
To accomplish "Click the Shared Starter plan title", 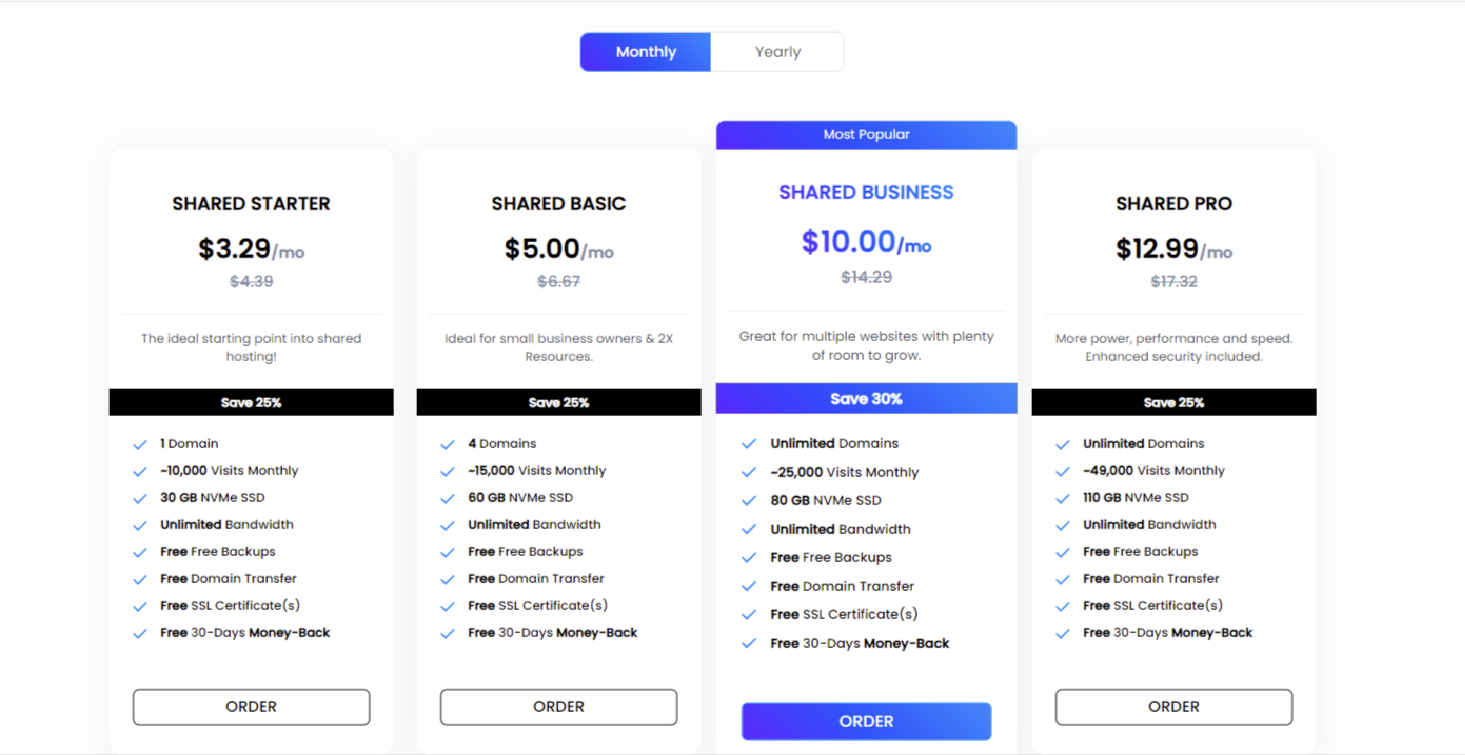I will (251, 204).
